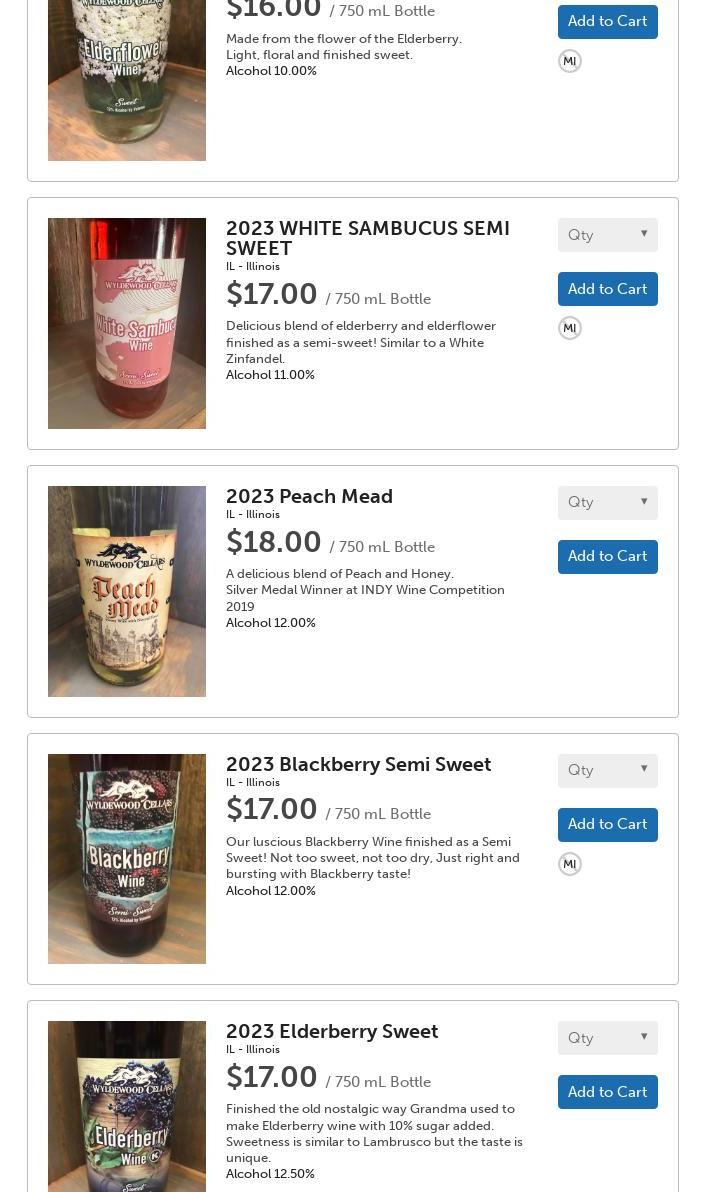Add Blackberry Semi Sweet to cart
The height and width of the screenshot is (1192, 705).
[607, 824]
